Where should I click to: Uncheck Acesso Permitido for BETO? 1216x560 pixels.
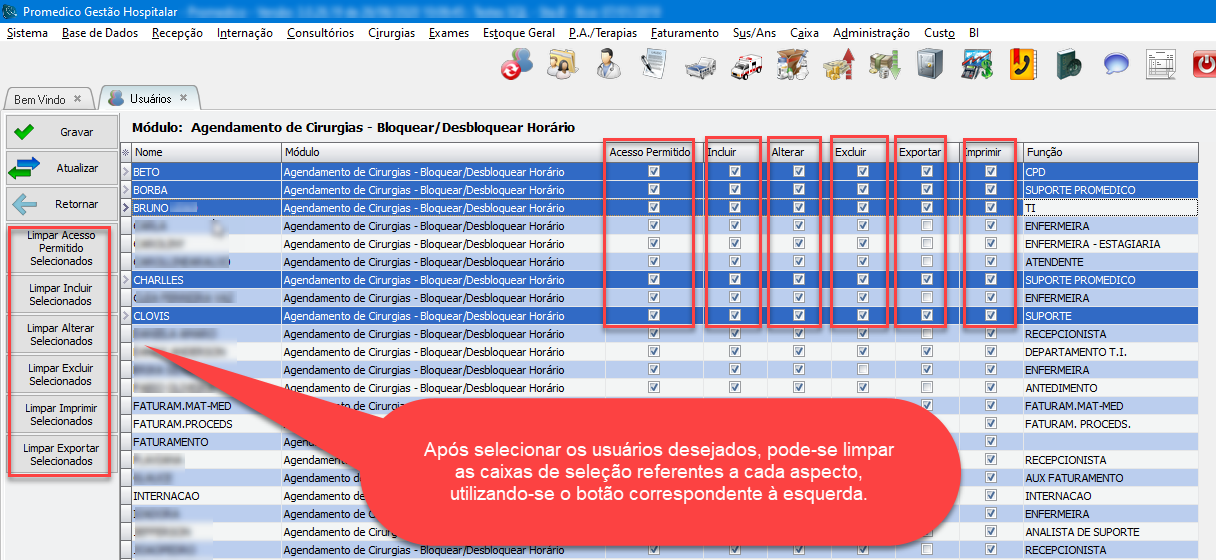click(654, 171)
